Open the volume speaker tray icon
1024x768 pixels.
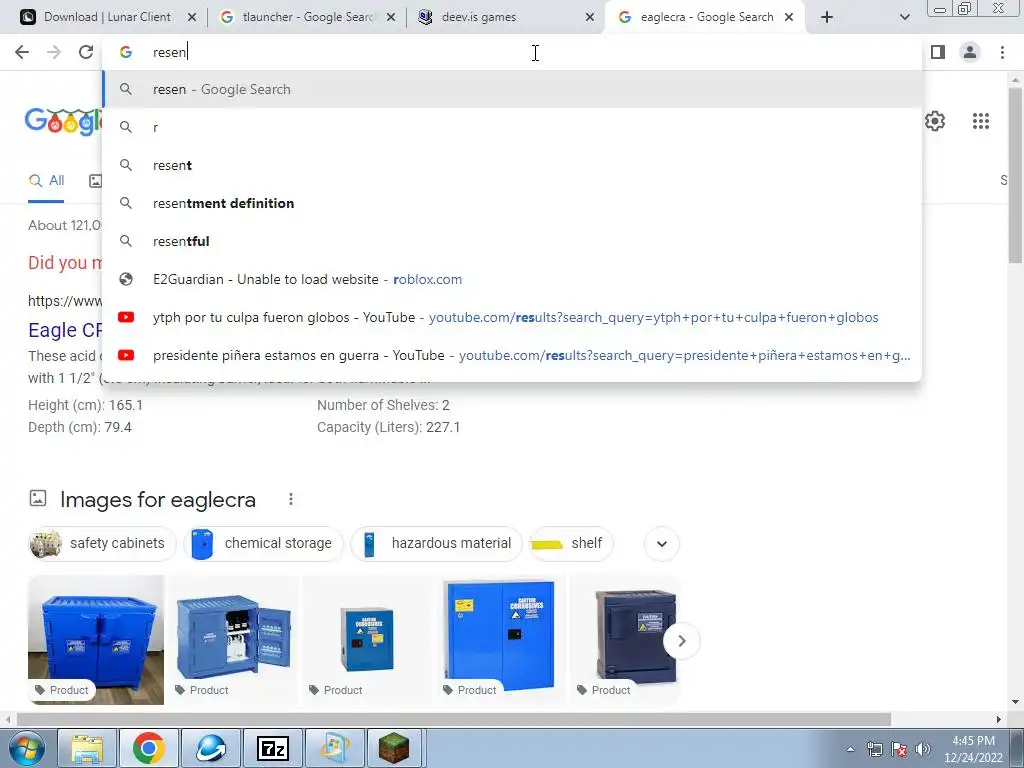(x=923, y=749)
